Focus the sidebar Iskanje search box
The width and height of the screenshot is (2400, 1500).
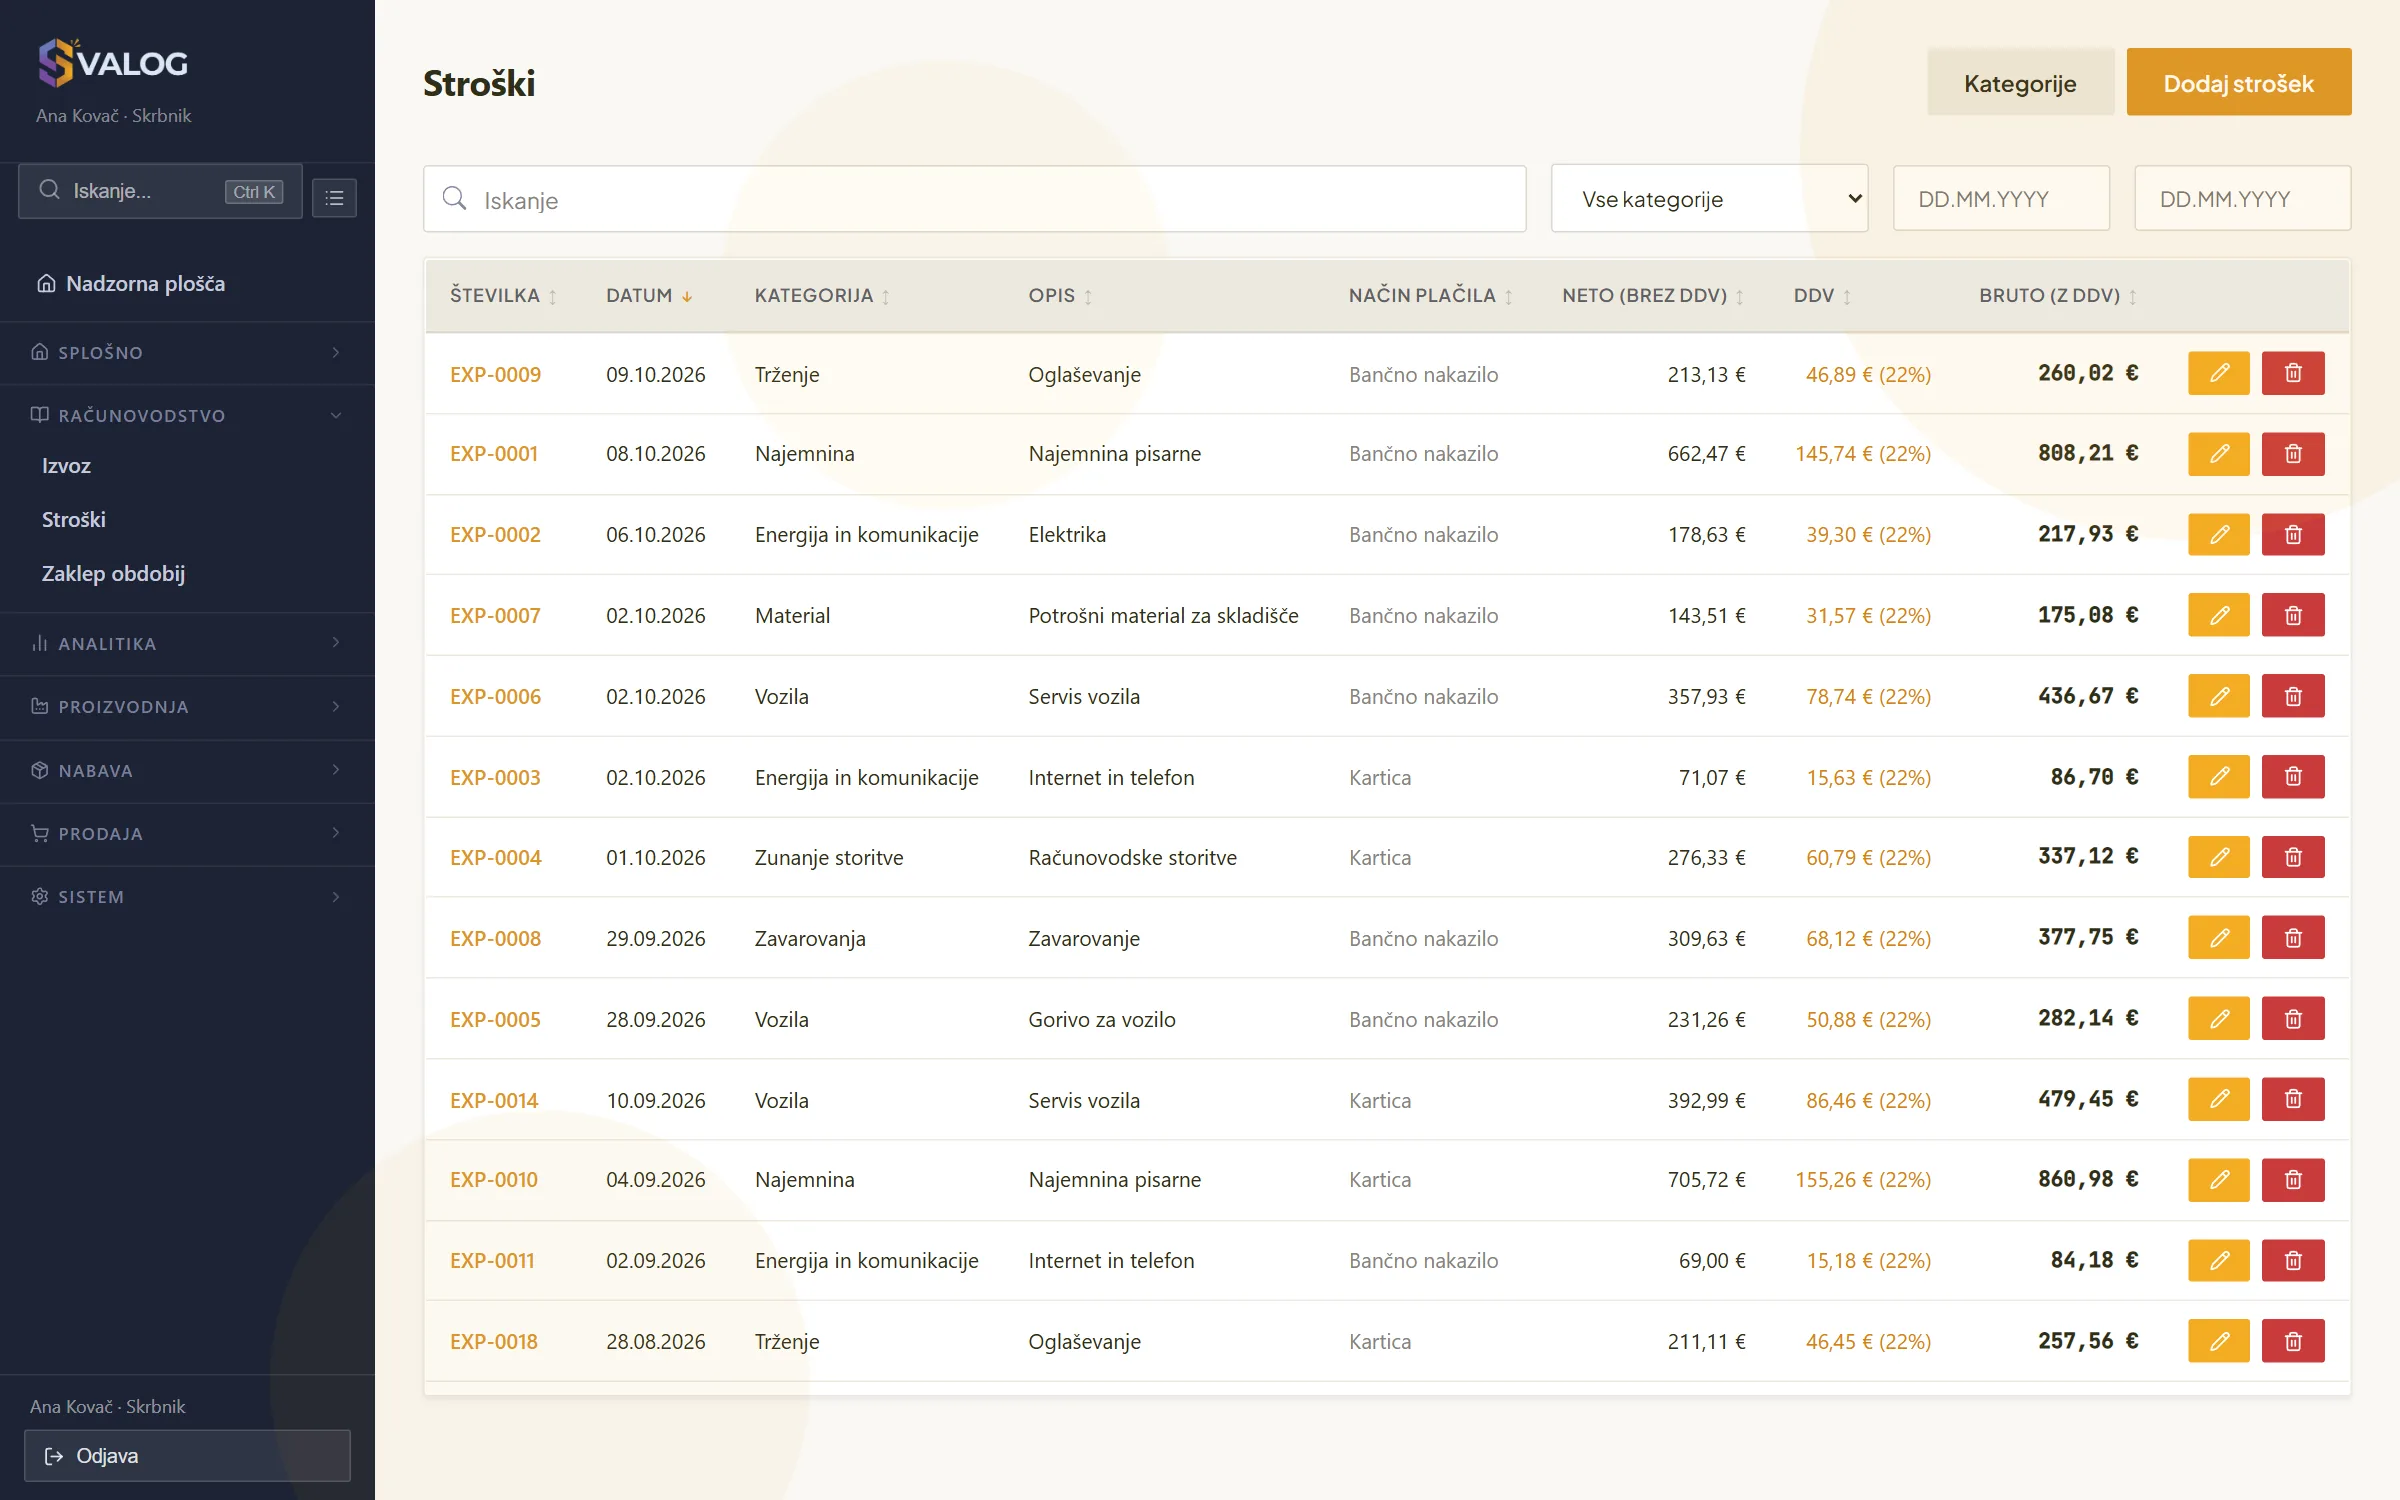point(160,191)
